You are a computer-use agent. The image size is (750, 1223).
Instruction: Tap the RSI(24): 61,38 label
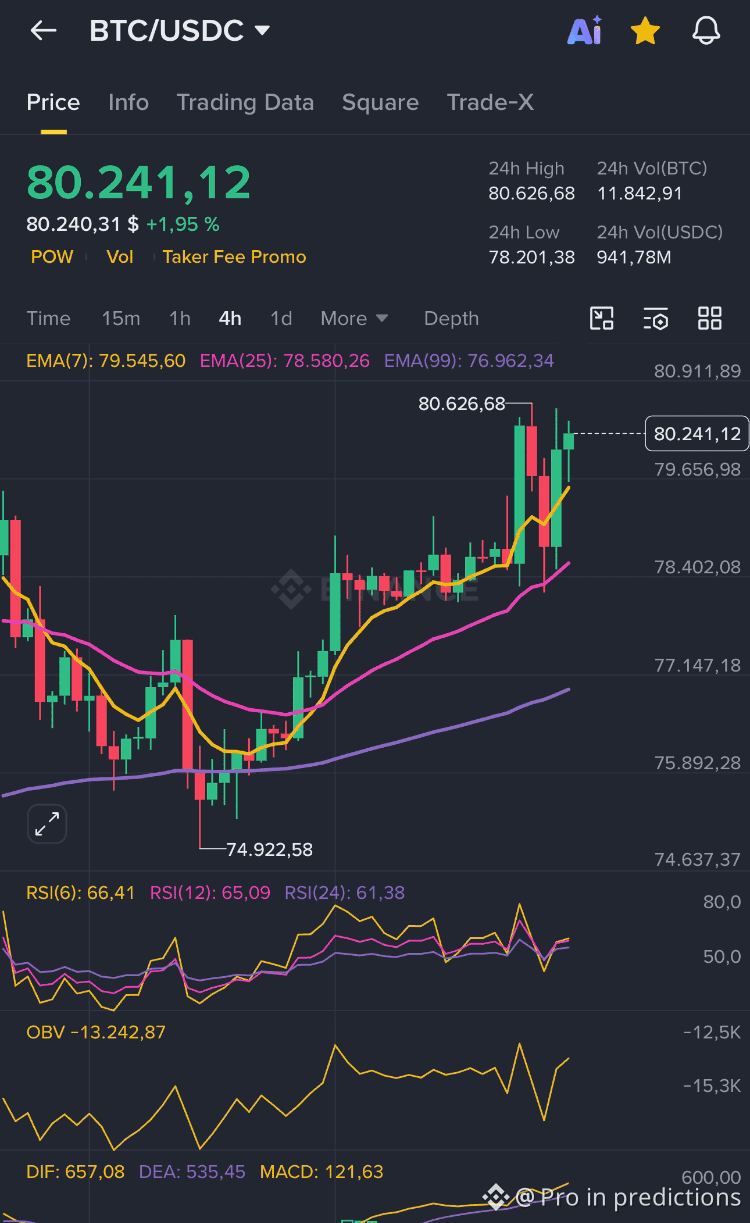click(345, 893)
